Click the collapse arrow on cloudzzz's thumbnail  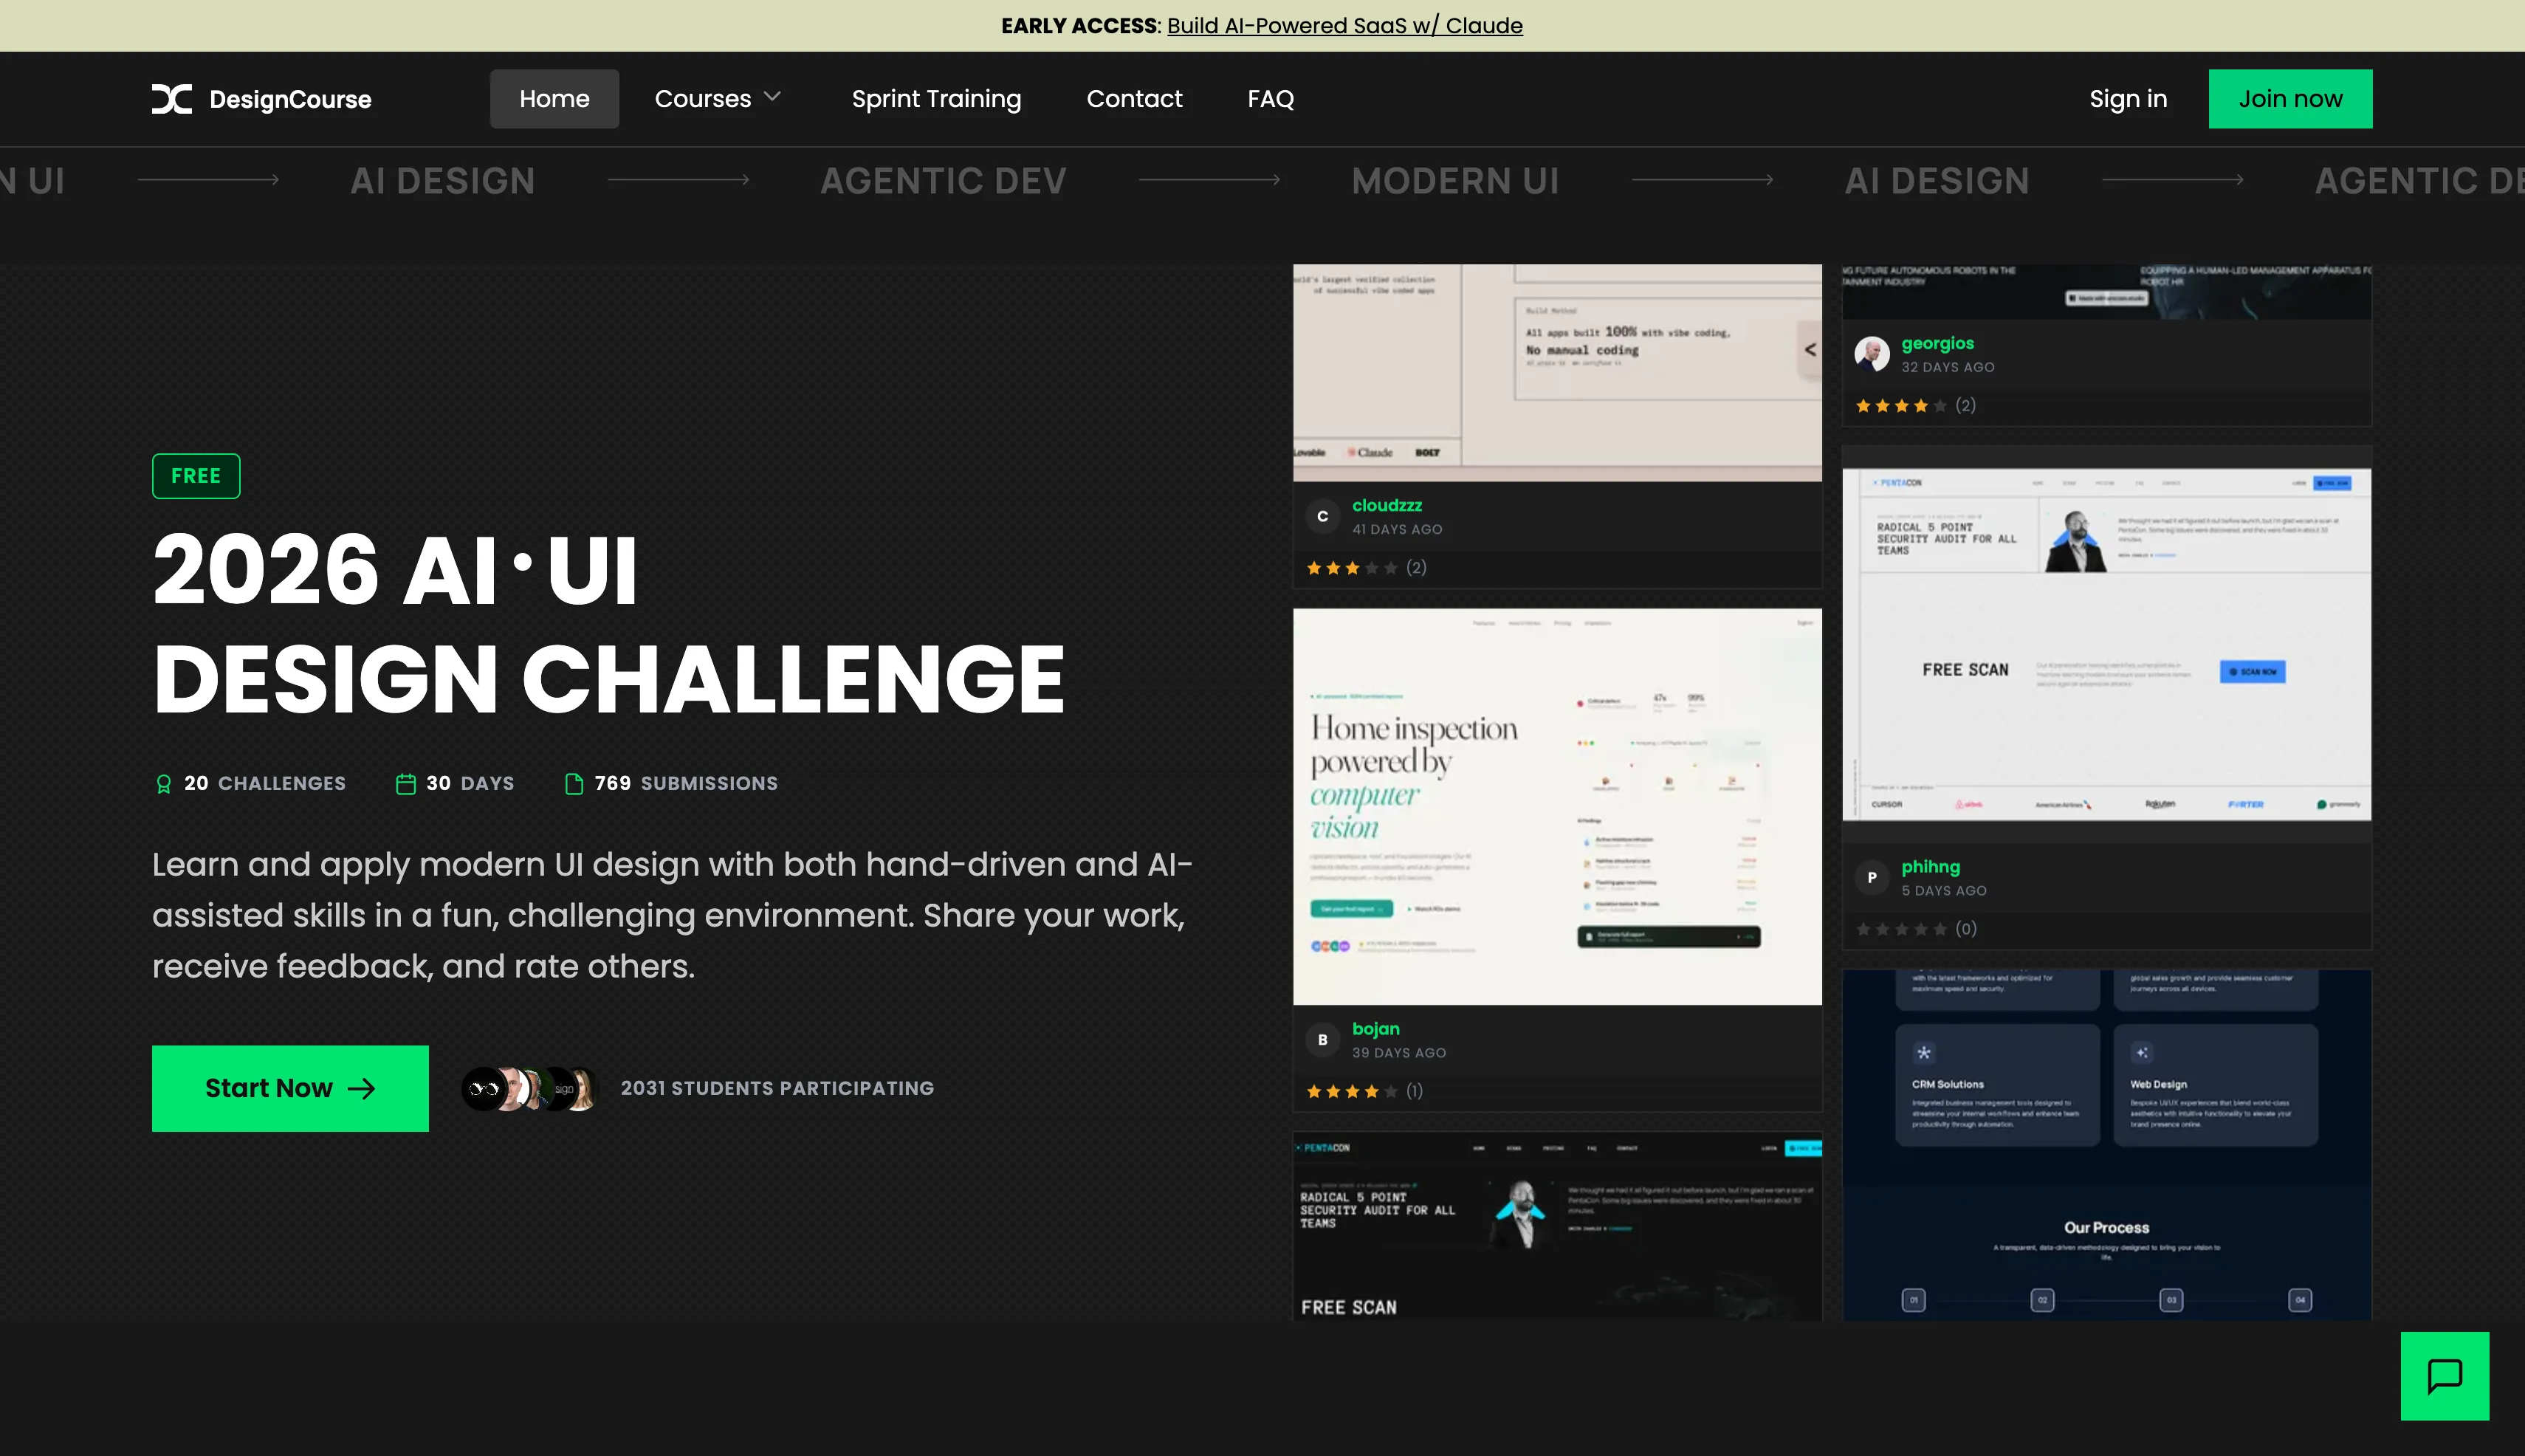click(1809, 350)
